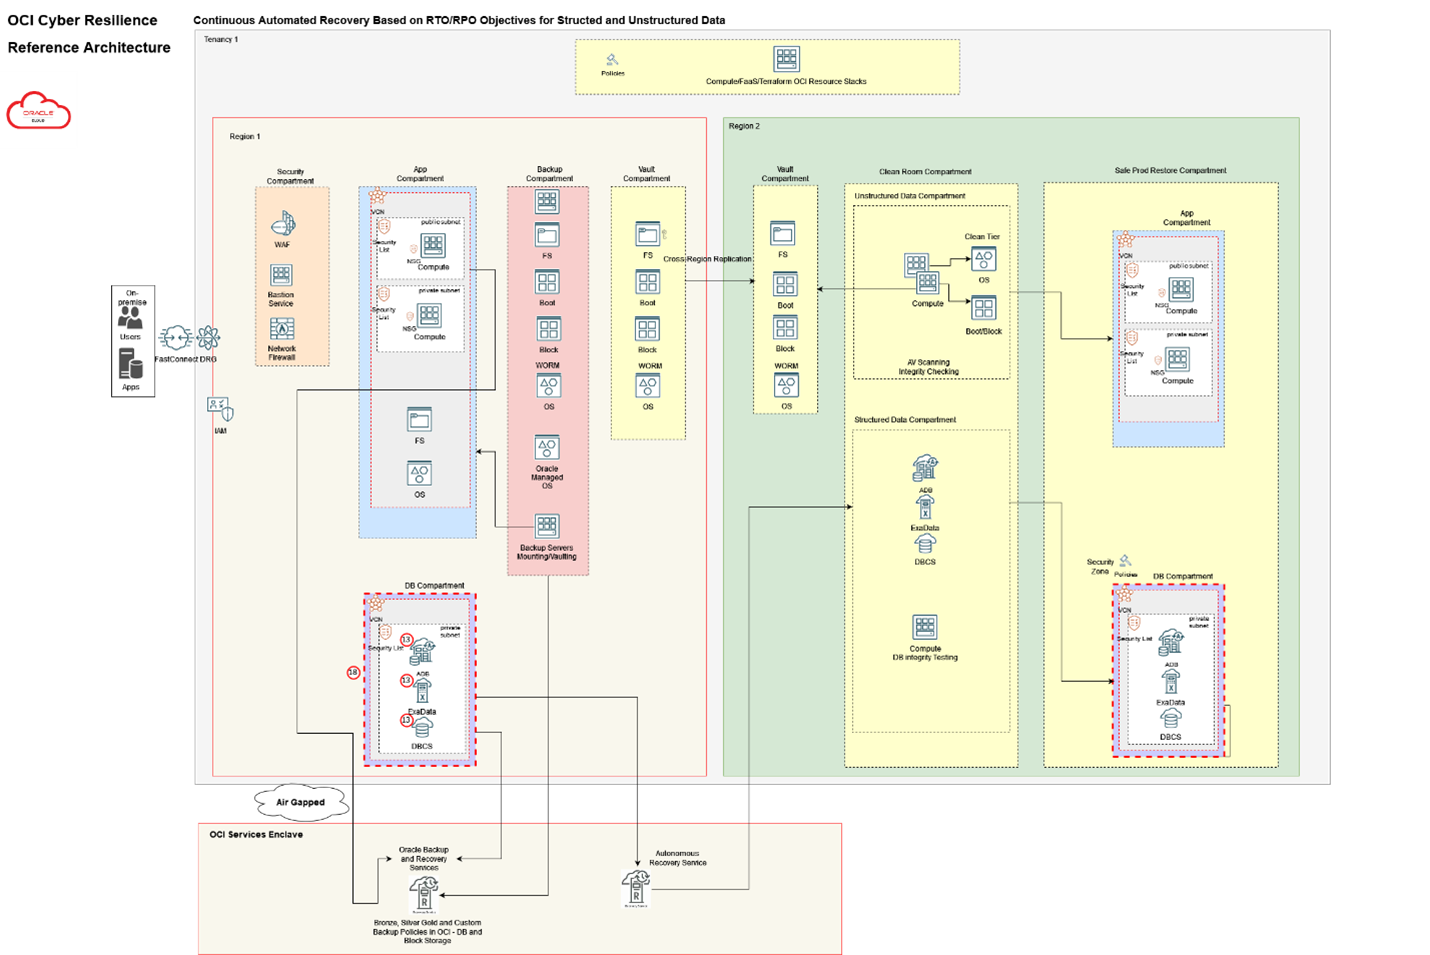Select the Oracle Managed OS icon

pos(547,449)
